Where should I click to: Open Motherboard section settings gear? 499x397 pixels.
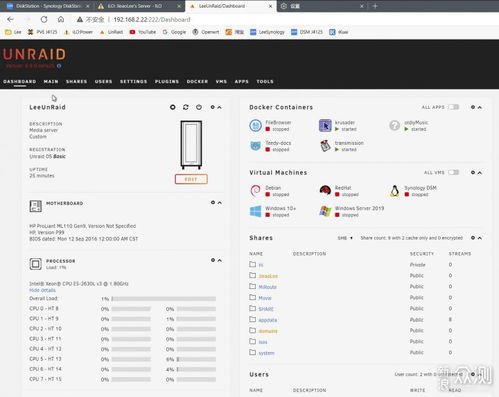(213, 202)
